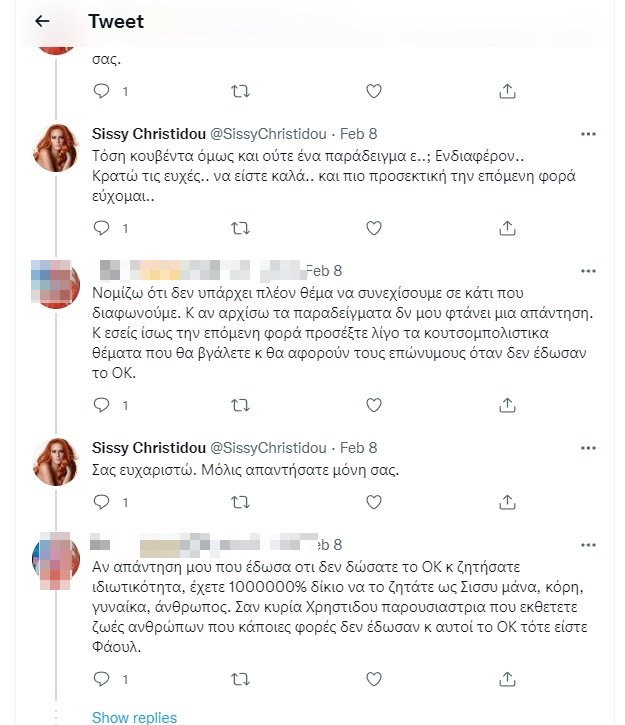
Task: Reply to tweet starting 'Νομίζω ότι δεν υπάρχει'
Action: (x=101, y=405)
